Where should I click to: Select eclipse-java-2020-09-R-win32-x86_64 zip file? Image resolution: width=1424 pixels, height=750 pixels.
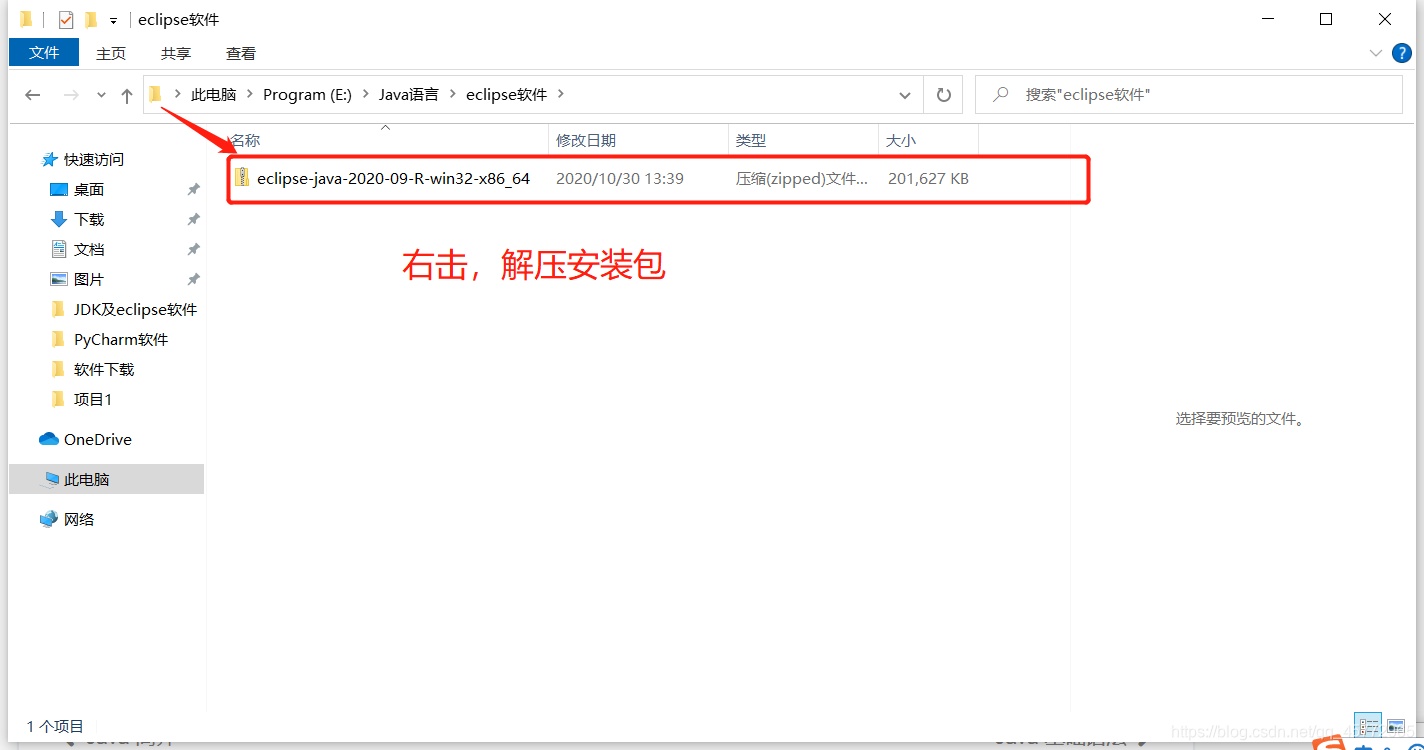point(393,179)
